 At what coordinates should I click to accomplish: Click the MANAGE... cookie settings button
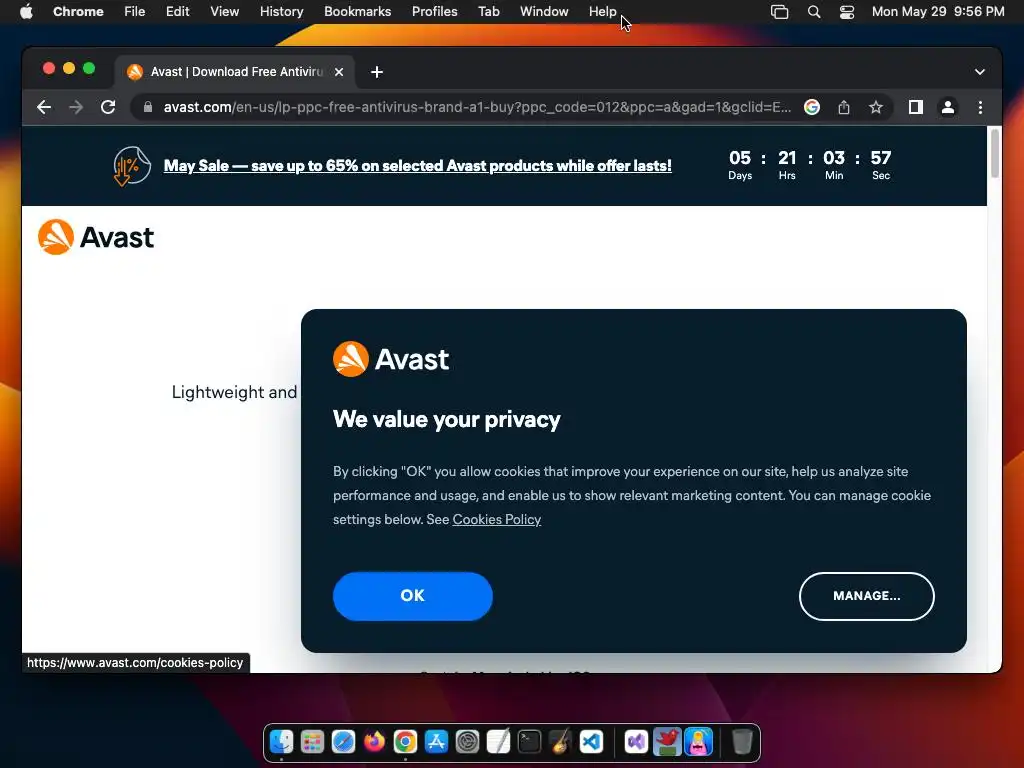(x=867, y=596)
